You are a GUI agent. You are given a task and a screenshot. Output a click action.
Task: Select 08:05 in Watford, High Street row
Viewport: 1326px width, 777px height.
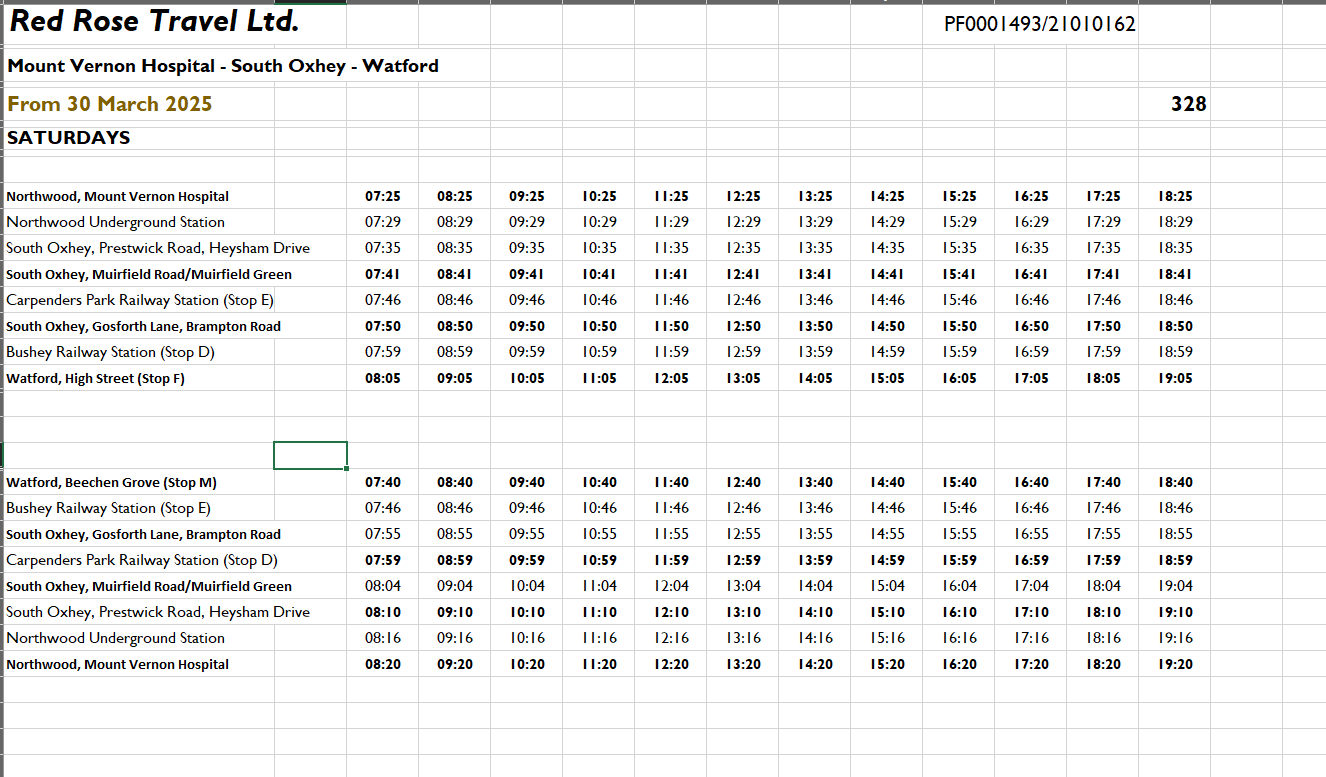(x=383, y=378)
